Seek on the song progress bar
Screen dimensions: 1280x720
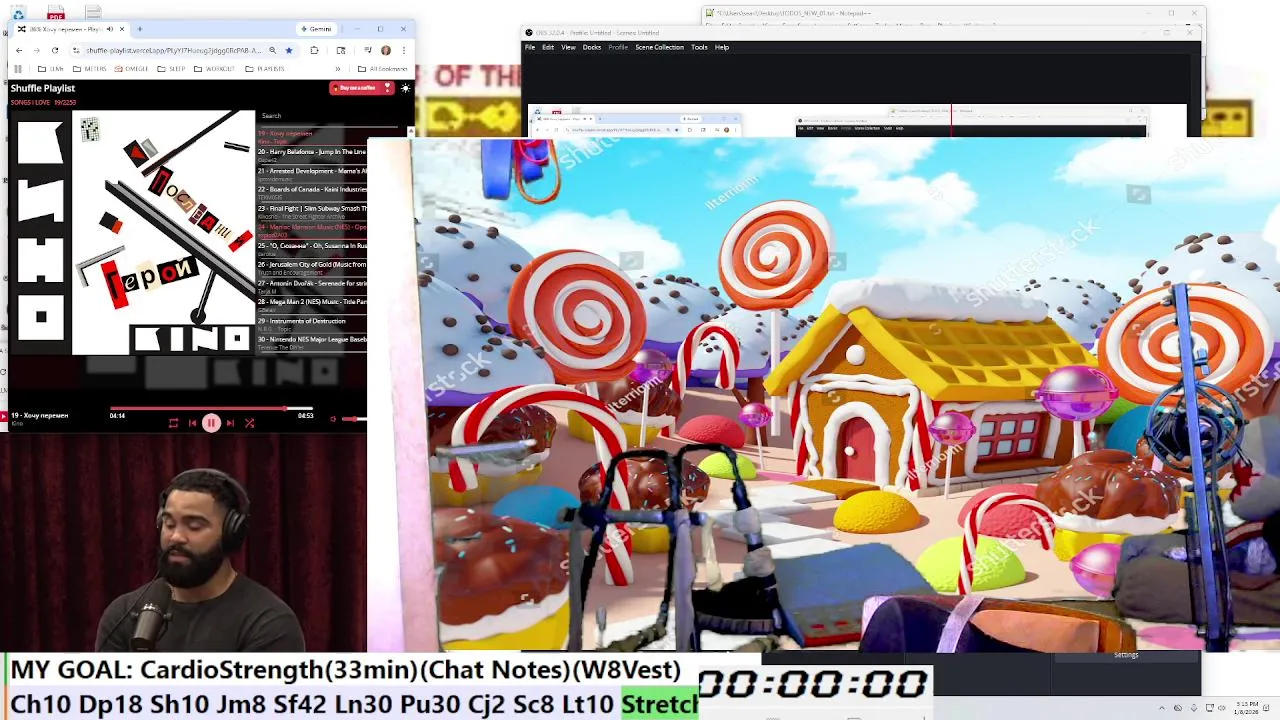tap(211, 409)
